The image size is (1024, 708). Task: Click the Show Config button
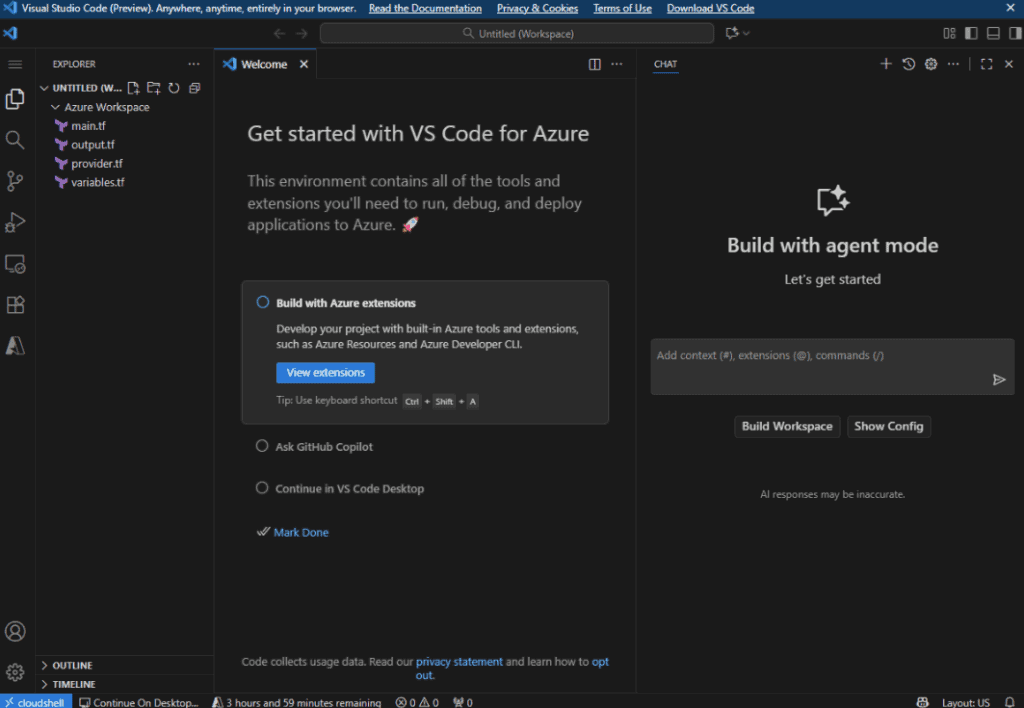889,426
